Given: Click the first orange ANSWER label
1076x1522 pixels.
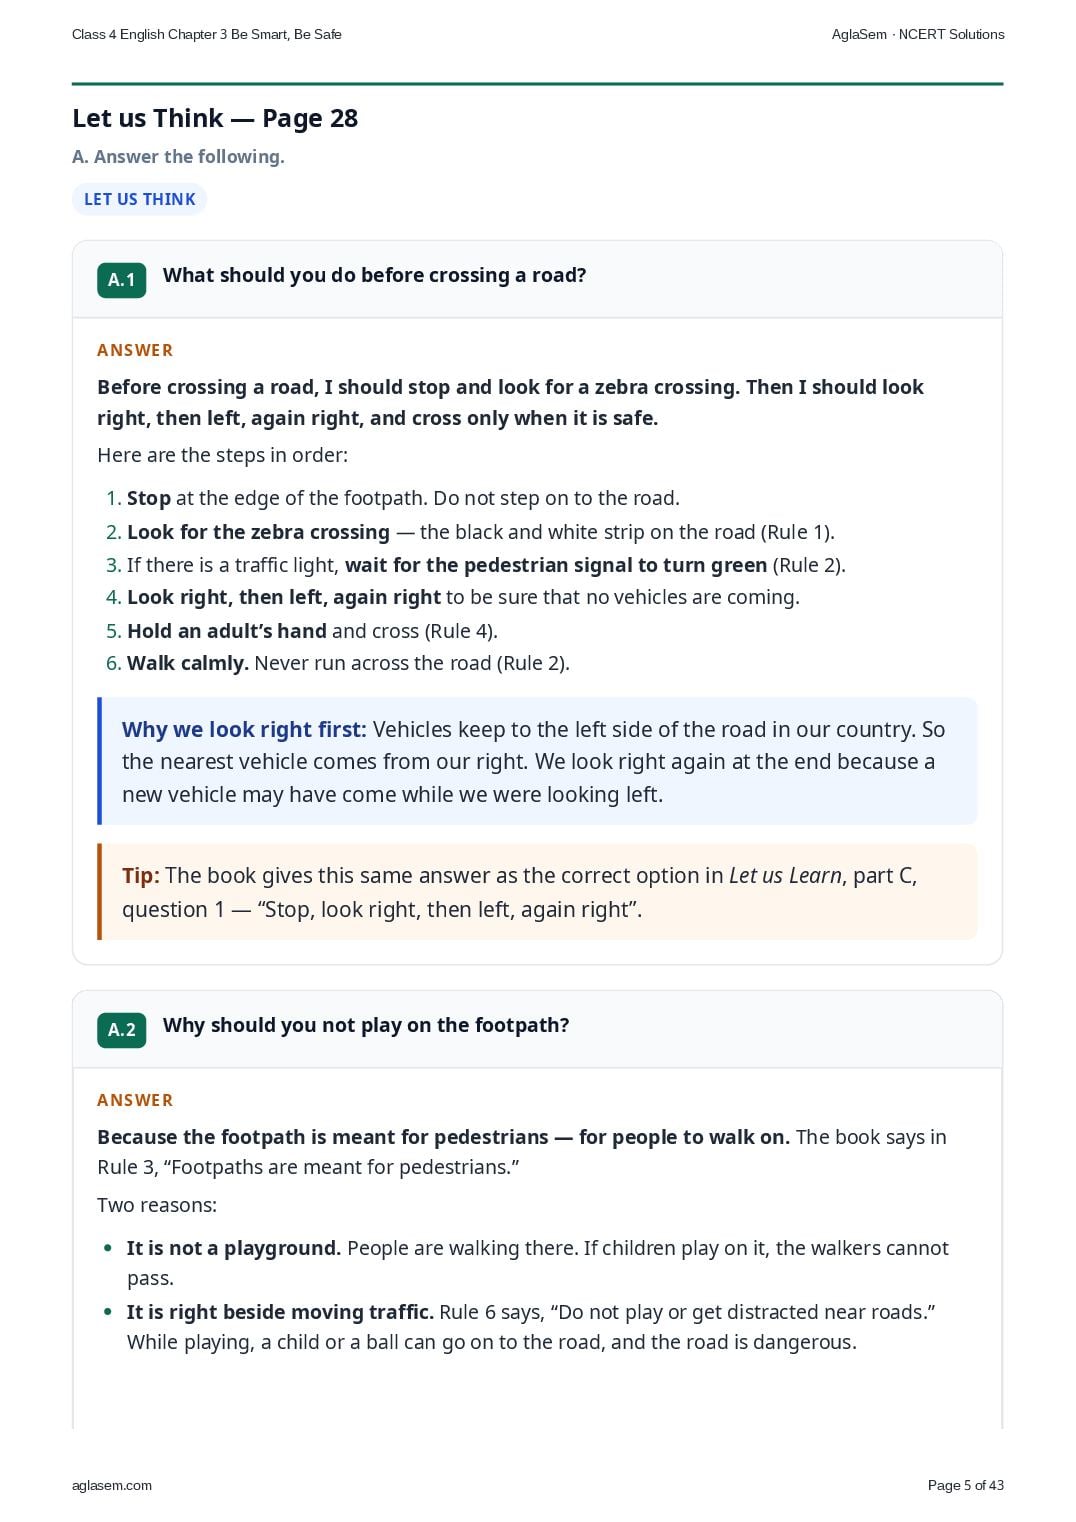Looking at the screenshot, I should 135,350.
